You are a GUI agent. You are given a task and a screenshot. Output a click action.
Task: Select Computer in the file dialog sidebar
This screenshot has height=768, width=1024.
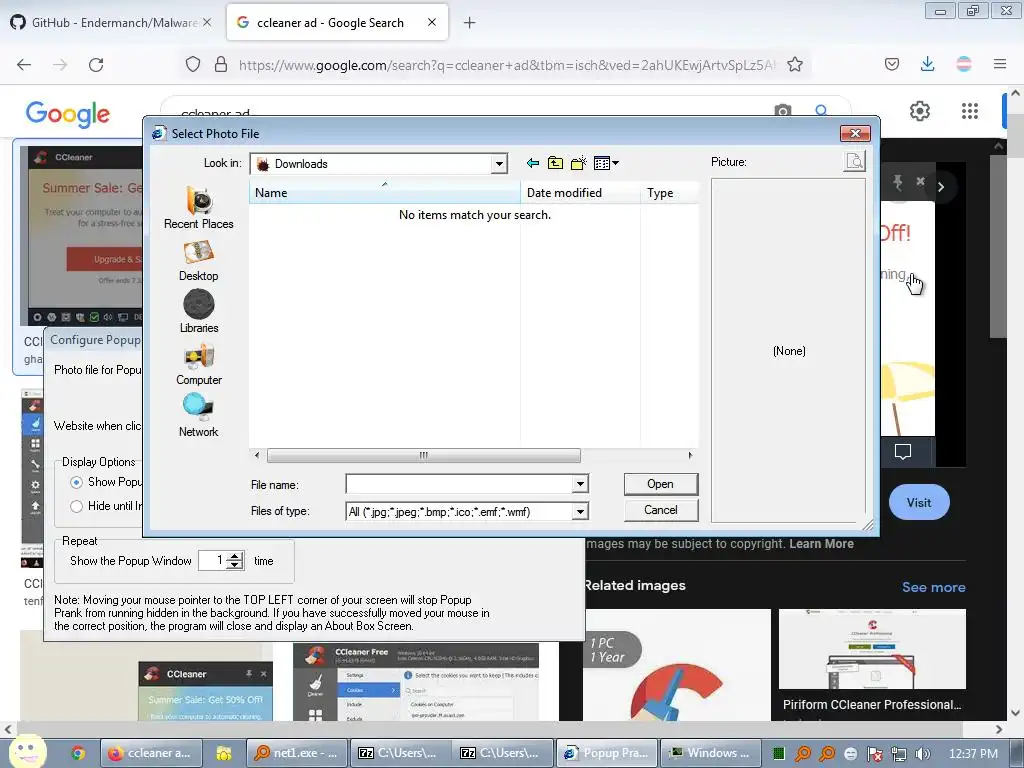pyautogui.click(x=199, y=364)
